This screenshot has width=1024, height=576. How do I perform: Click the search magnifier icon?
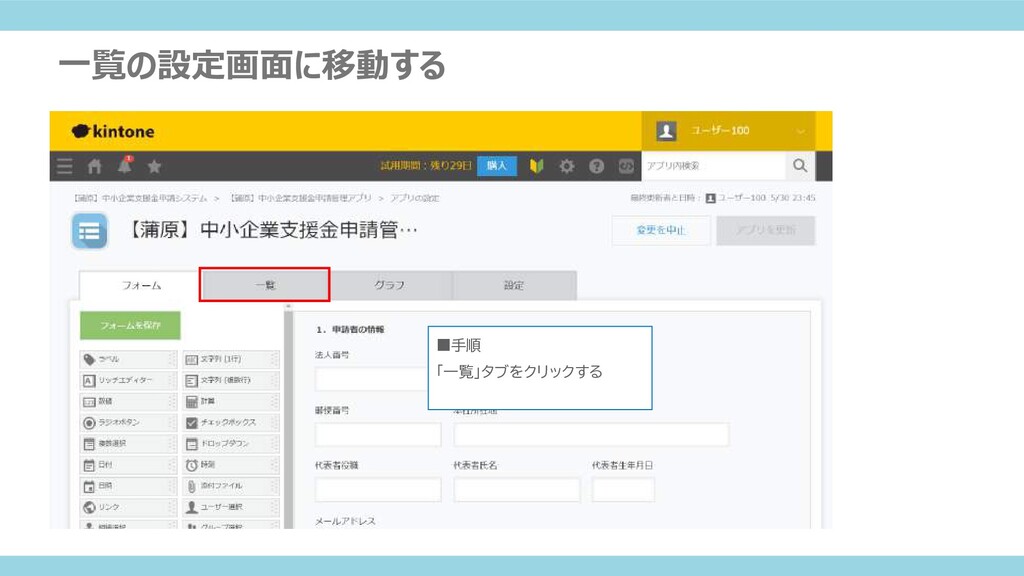tap(800, 166)
